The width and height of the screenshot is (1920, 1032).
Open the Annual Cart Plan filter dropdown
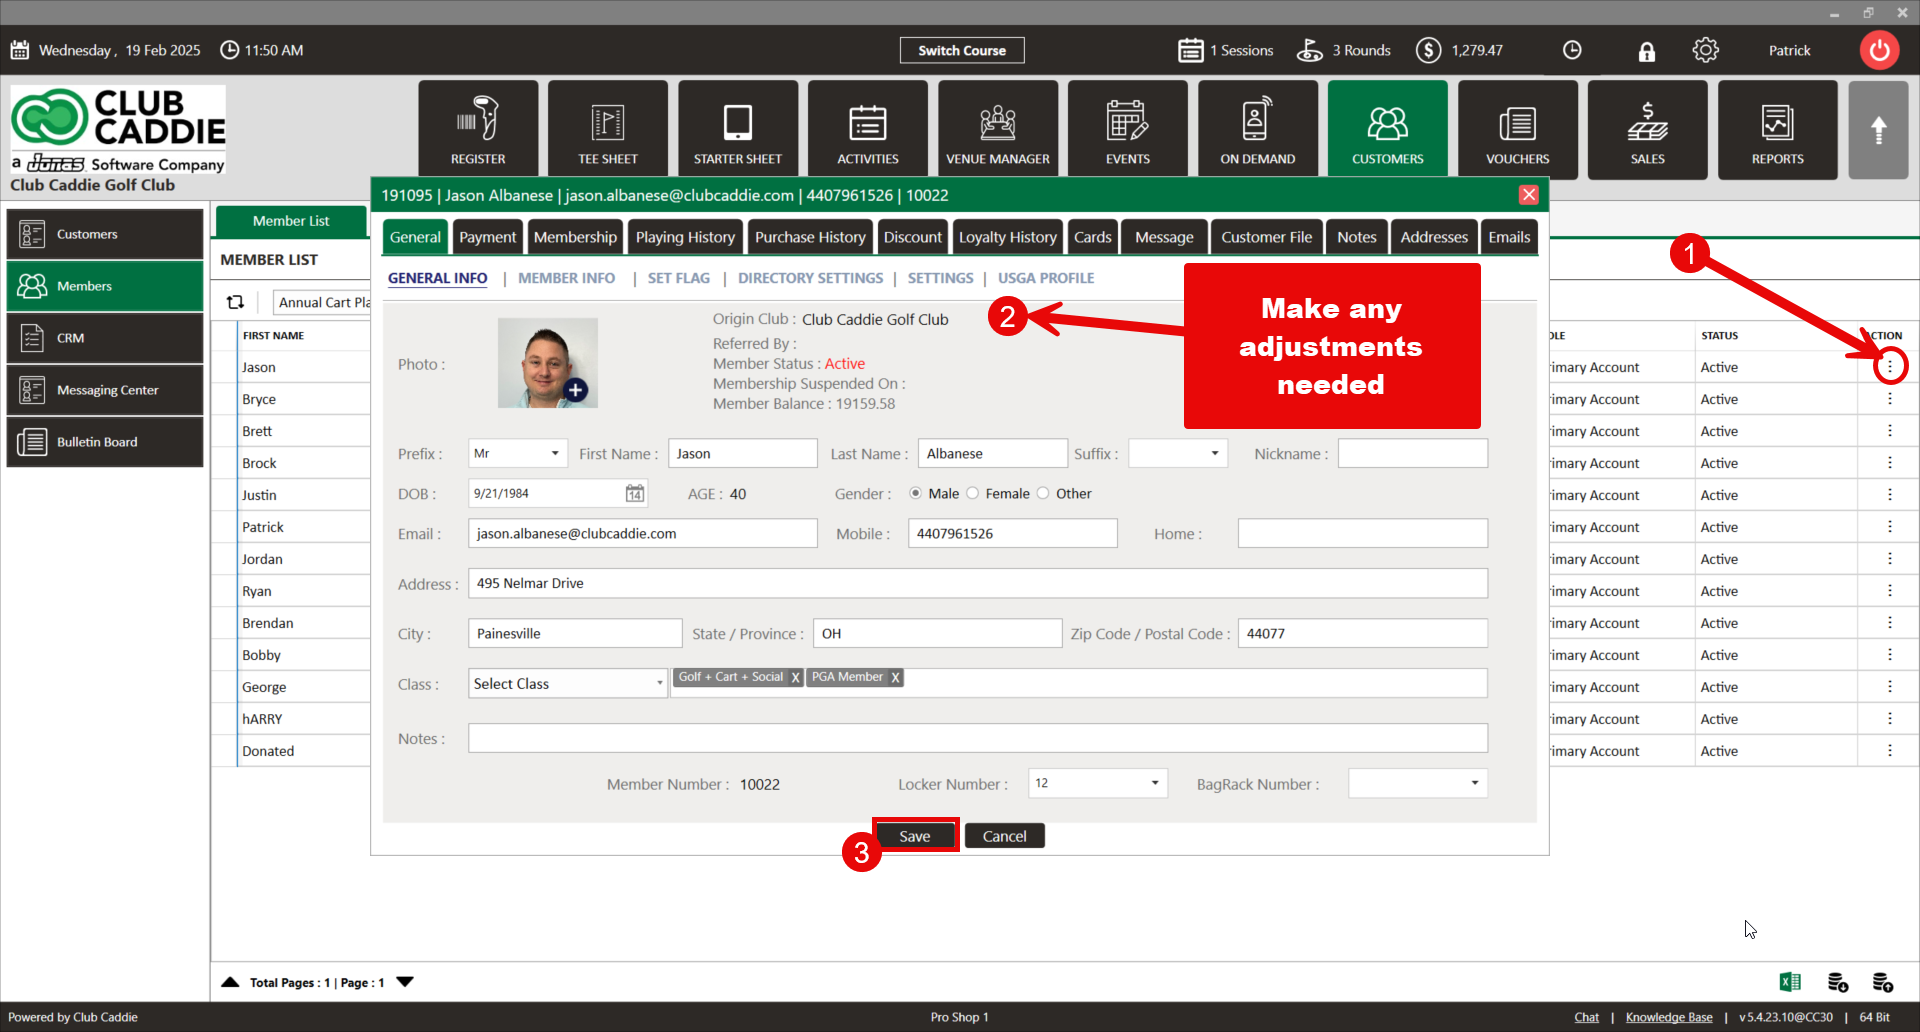tap(322, 302)
